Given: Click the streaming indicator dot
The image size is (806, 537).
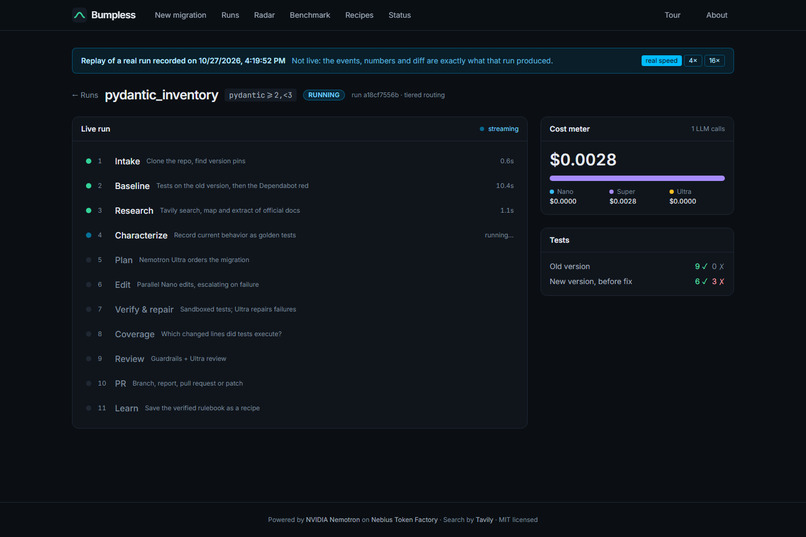Looking at the screenshot, I should coord(482,129).
